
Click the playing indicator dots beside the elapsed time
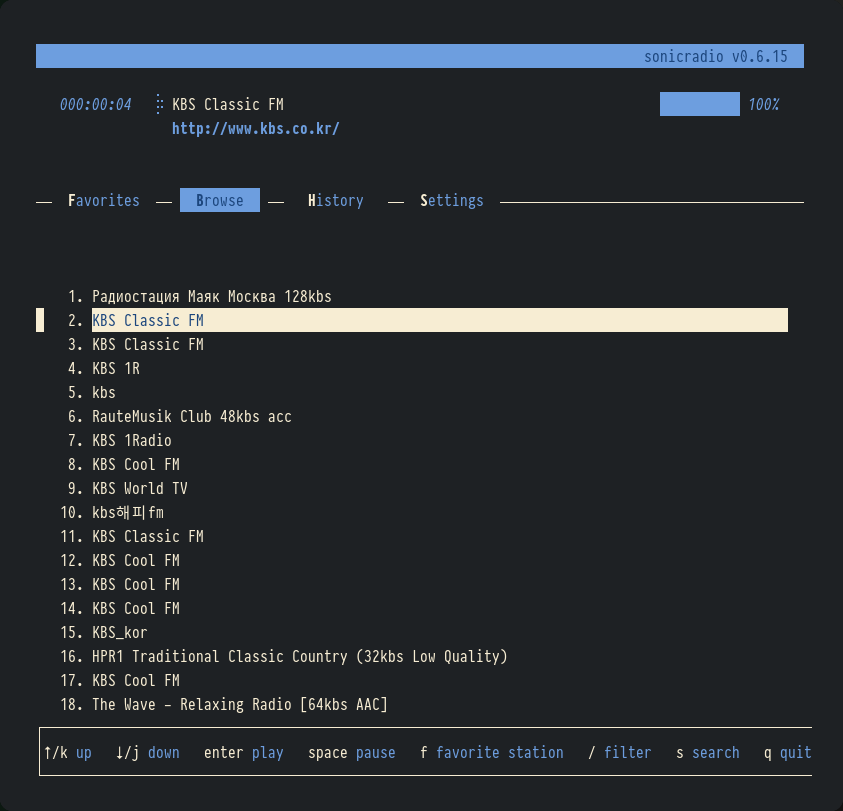pos(159,104)
